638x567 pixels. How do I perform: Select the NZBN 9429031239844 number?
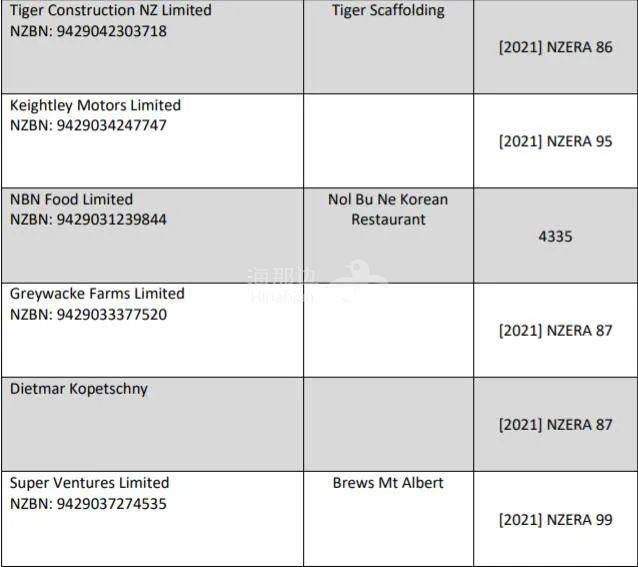[x=88, y=220]
